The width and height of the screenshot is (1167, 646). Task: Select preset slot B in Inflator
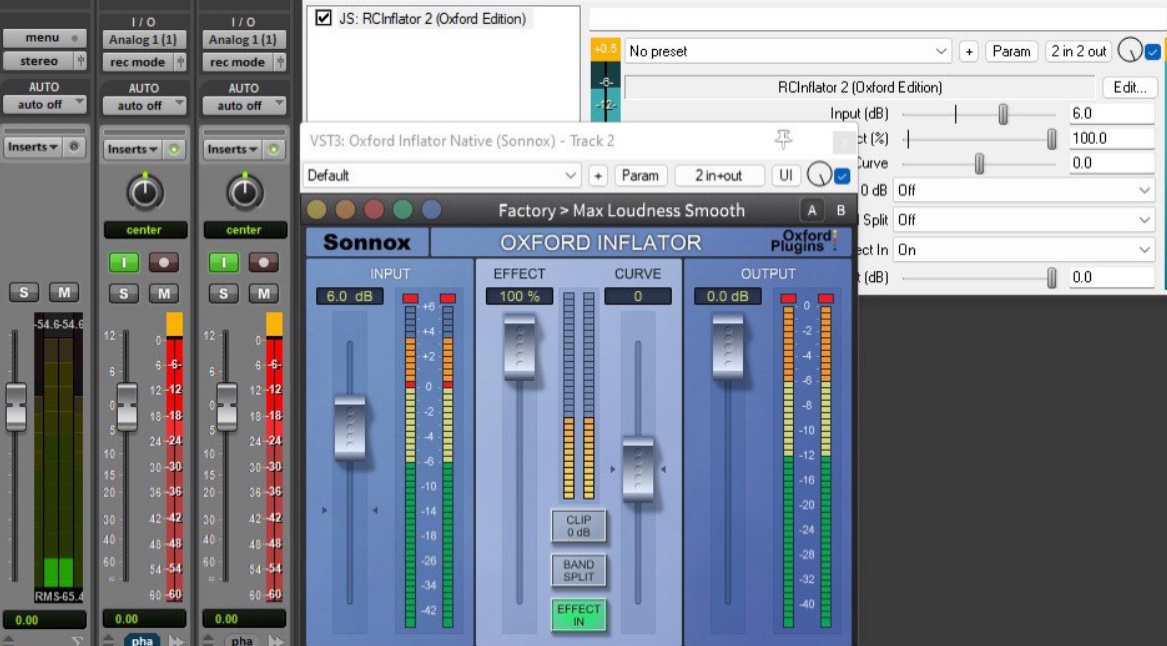[841, 211]
